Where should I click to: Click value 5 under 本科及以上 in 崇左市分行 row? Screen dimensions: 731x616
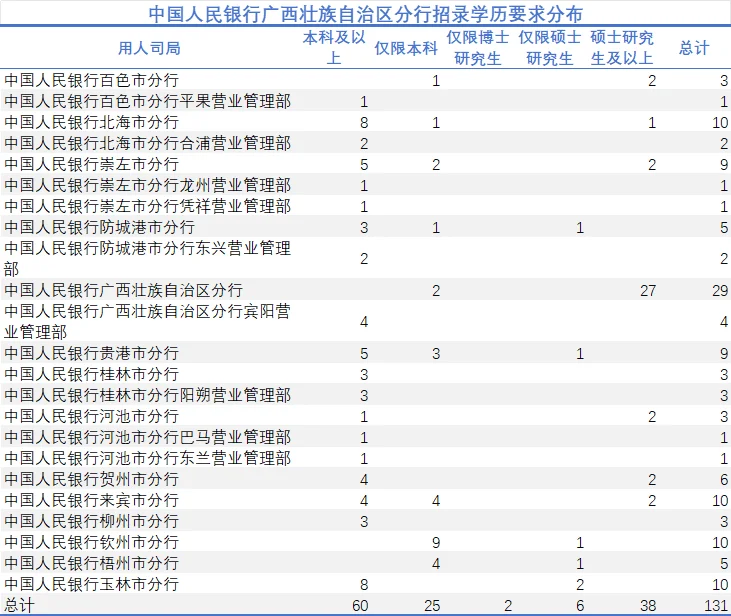pos(364,165)
